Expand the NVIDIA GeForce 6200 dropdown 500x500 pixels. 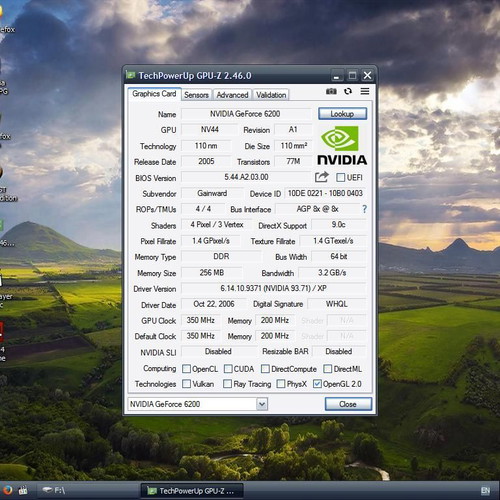(x=262, y=404)
